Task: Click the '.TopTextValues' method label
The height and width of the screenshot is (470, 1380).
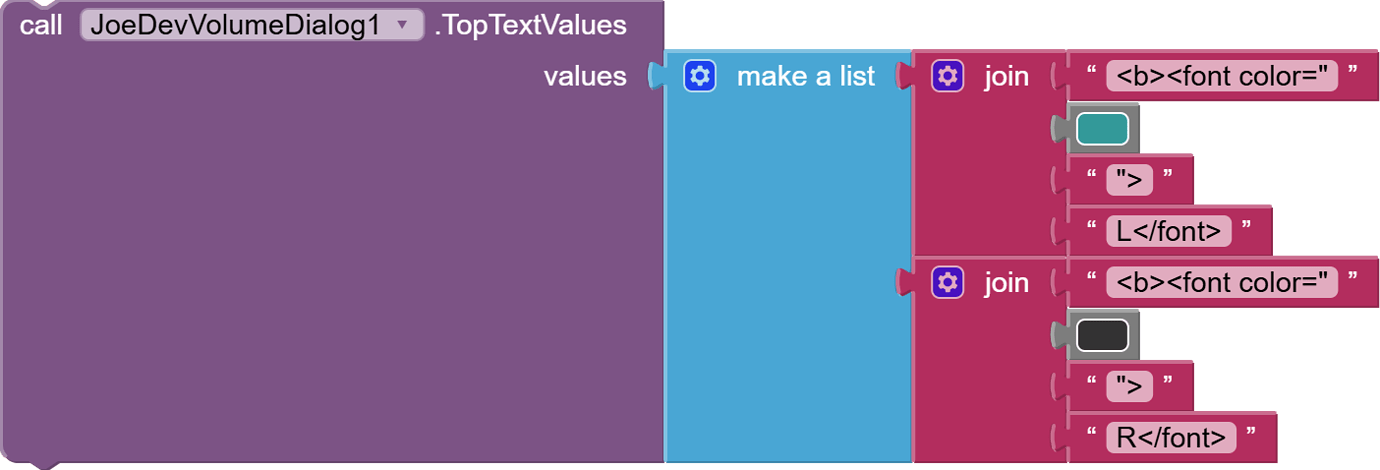Action: (530, 26)
